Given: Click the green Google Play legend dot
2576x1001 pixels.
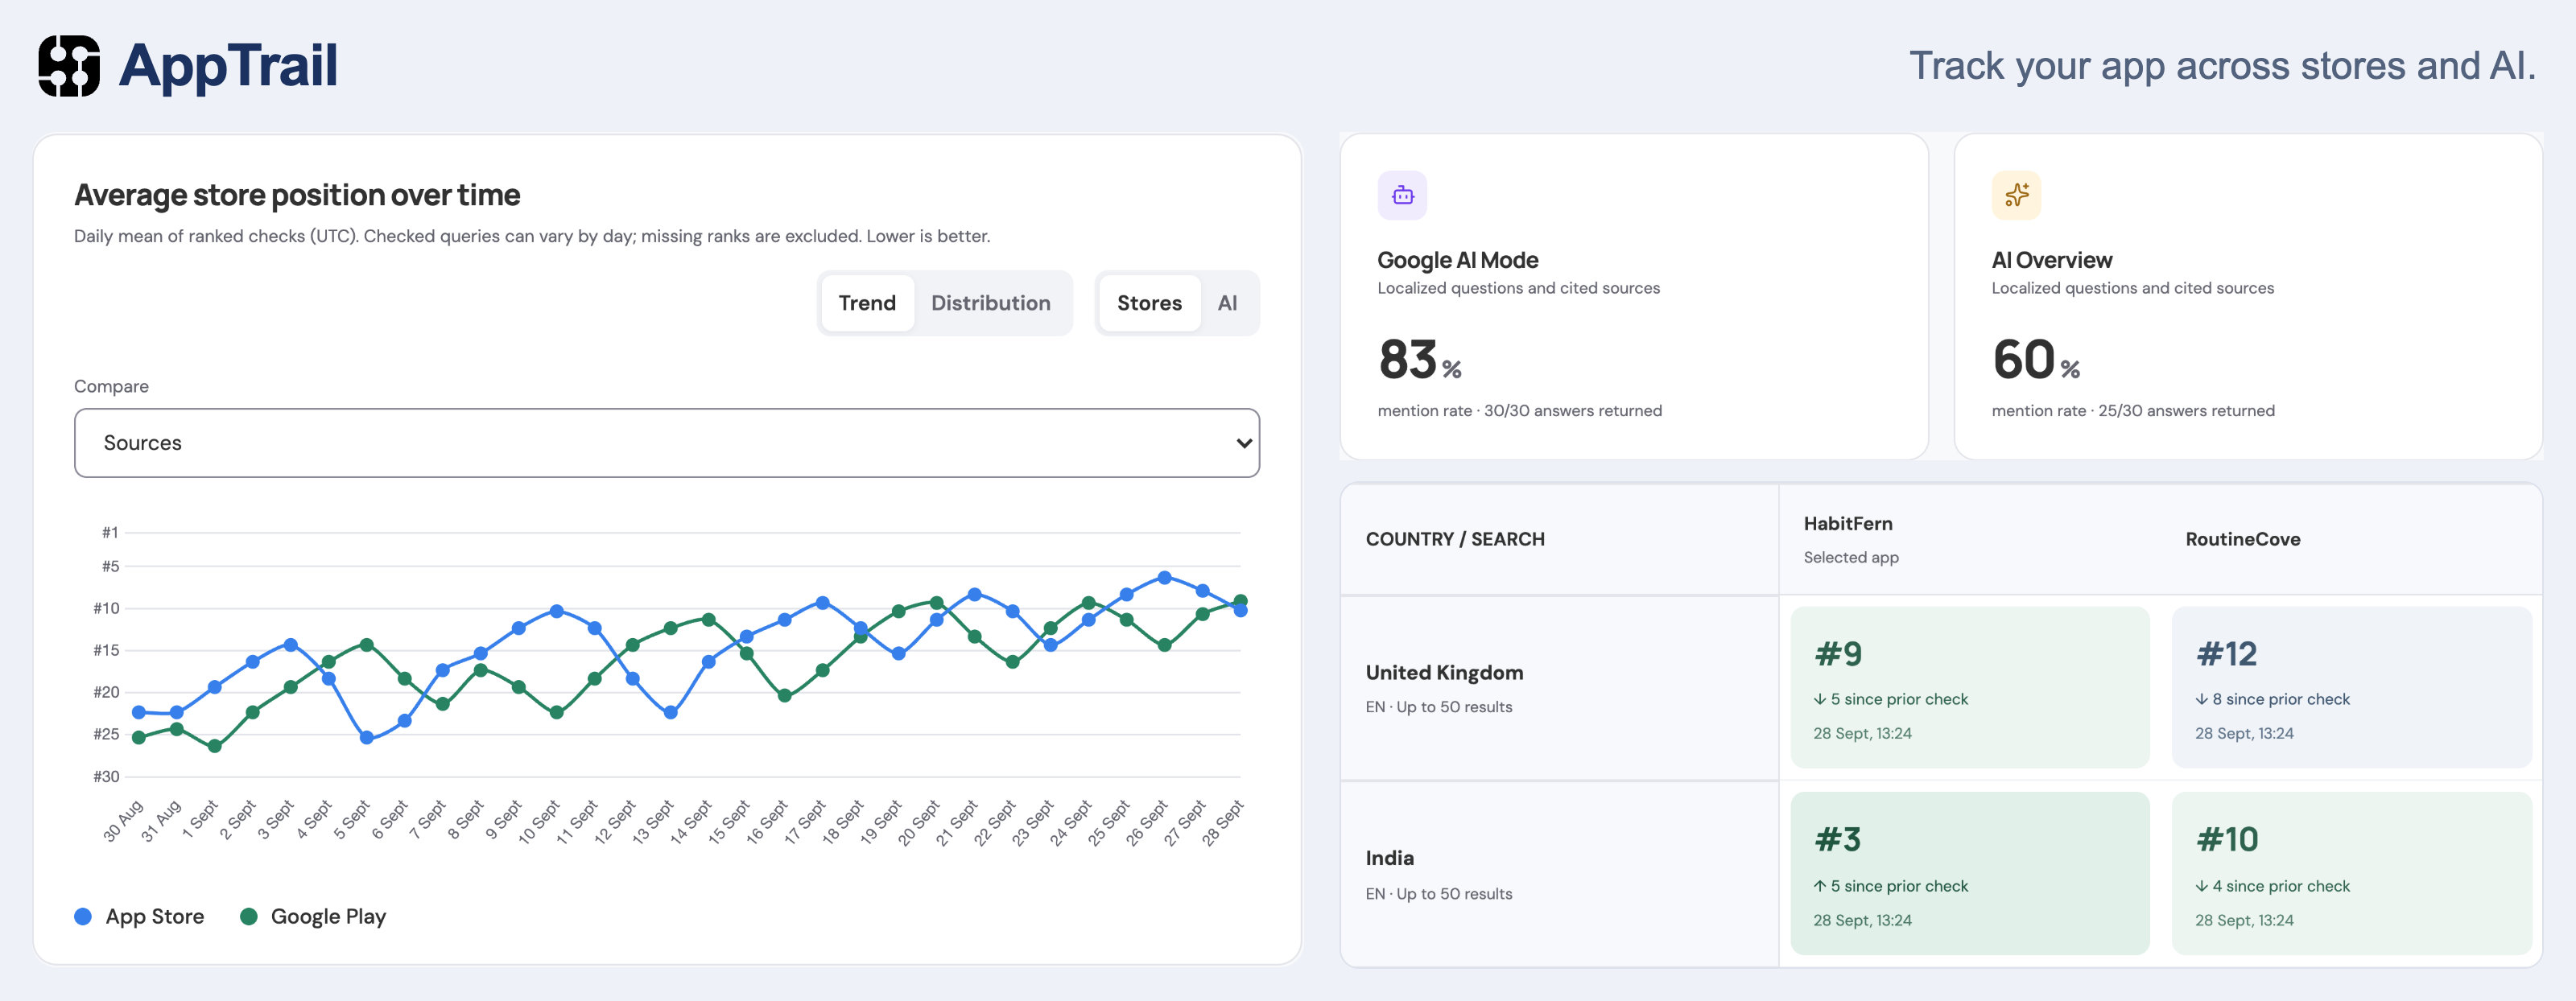Looking at the screenshot, I should [x=249, y=916].
